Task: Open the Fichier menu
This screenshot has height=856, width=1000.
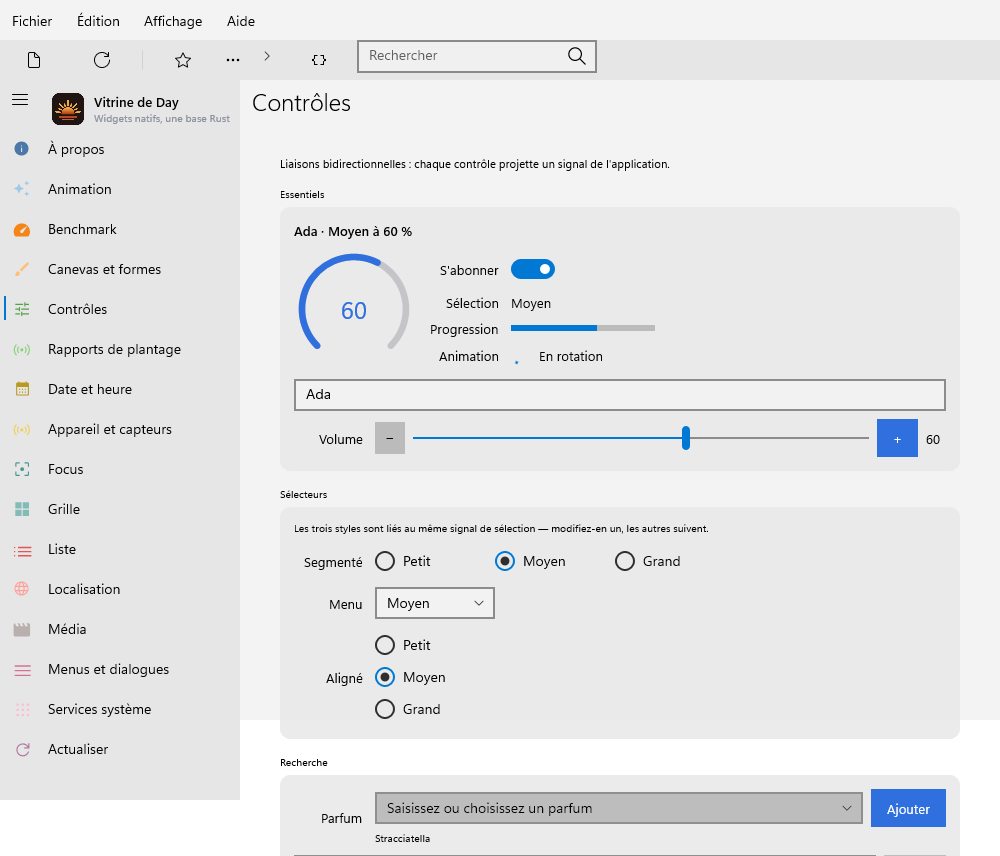Action: pos(32,21)
